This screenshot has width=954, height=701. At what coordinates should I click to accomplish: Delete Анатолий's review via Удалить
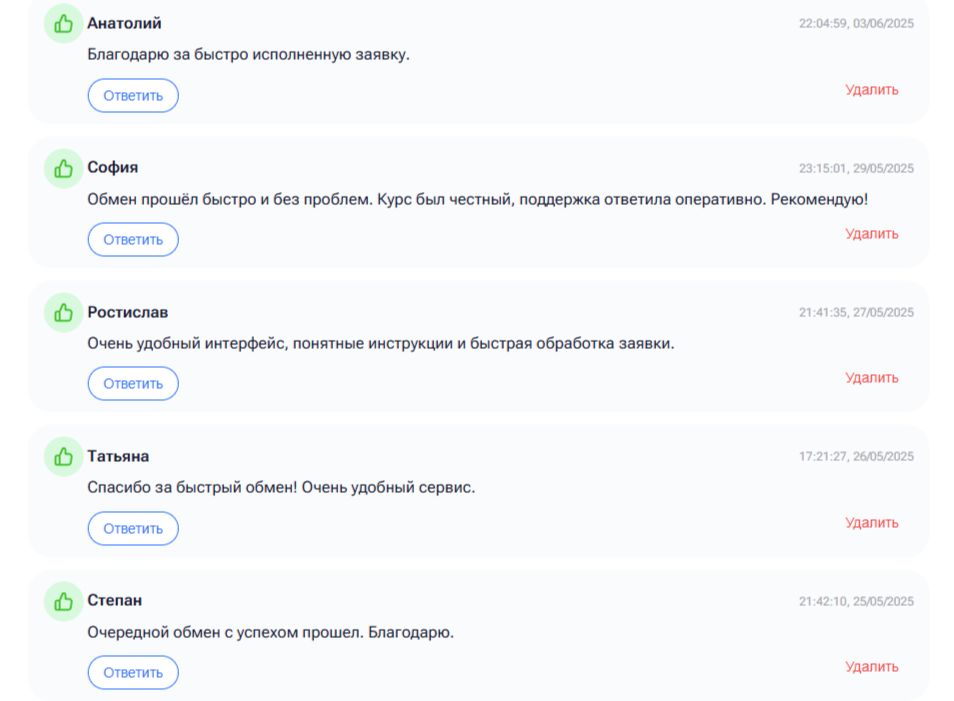pos(871,90)
